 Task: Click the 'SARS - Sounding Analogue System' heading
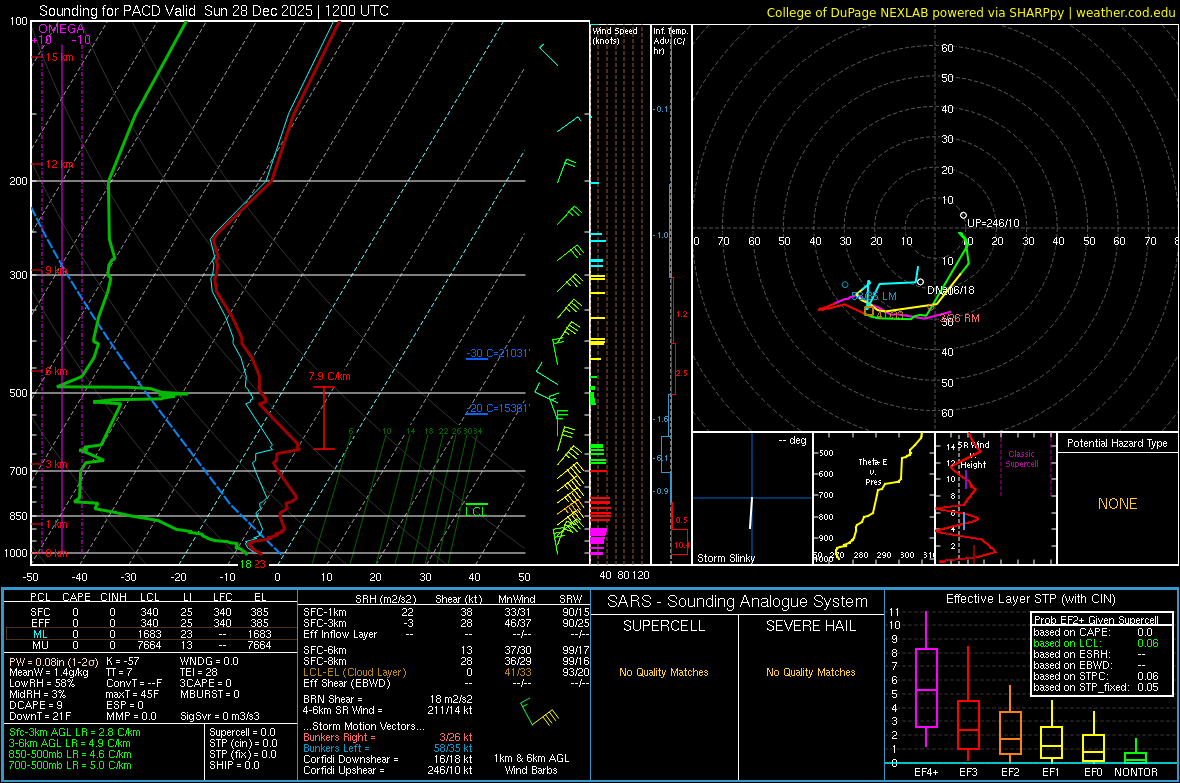point(738,602)
